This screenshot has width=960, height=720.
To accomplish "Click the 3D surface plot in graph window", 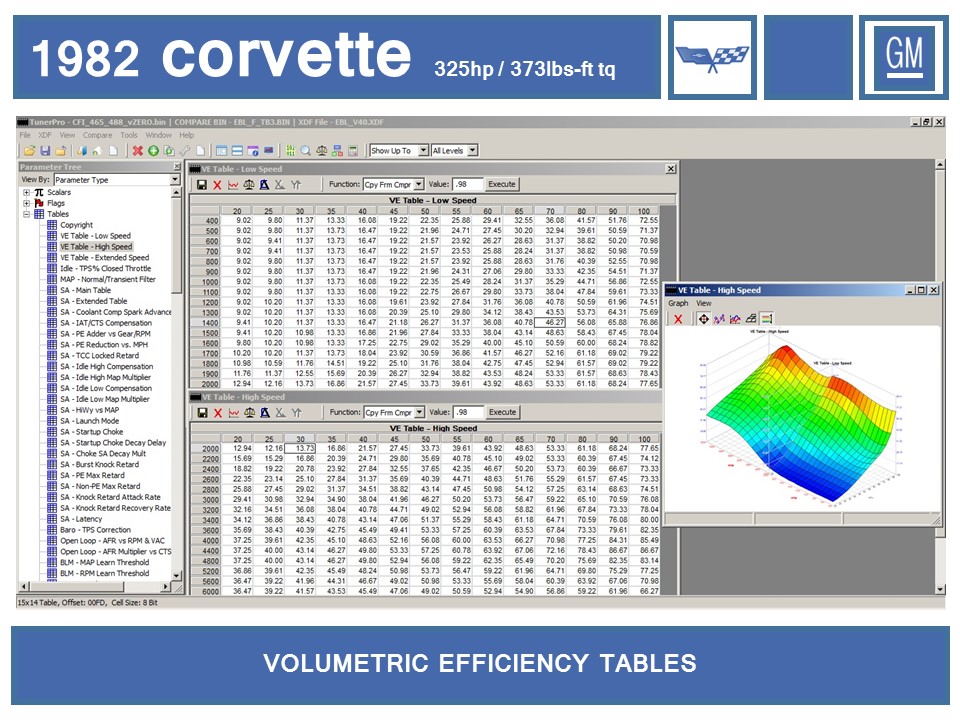I will point(799,422).
